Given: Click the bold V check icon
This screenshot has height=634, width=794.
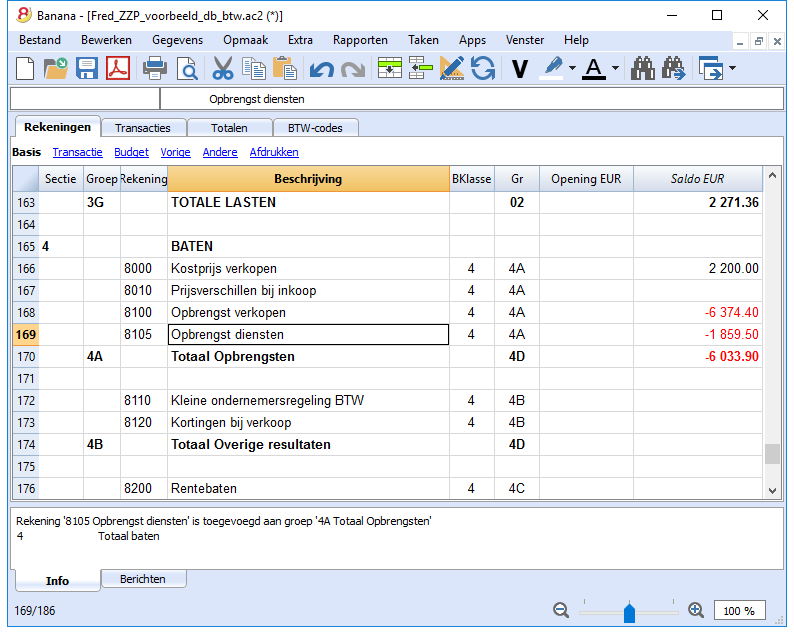Looking at the screenshot, I should click(520, 69).
